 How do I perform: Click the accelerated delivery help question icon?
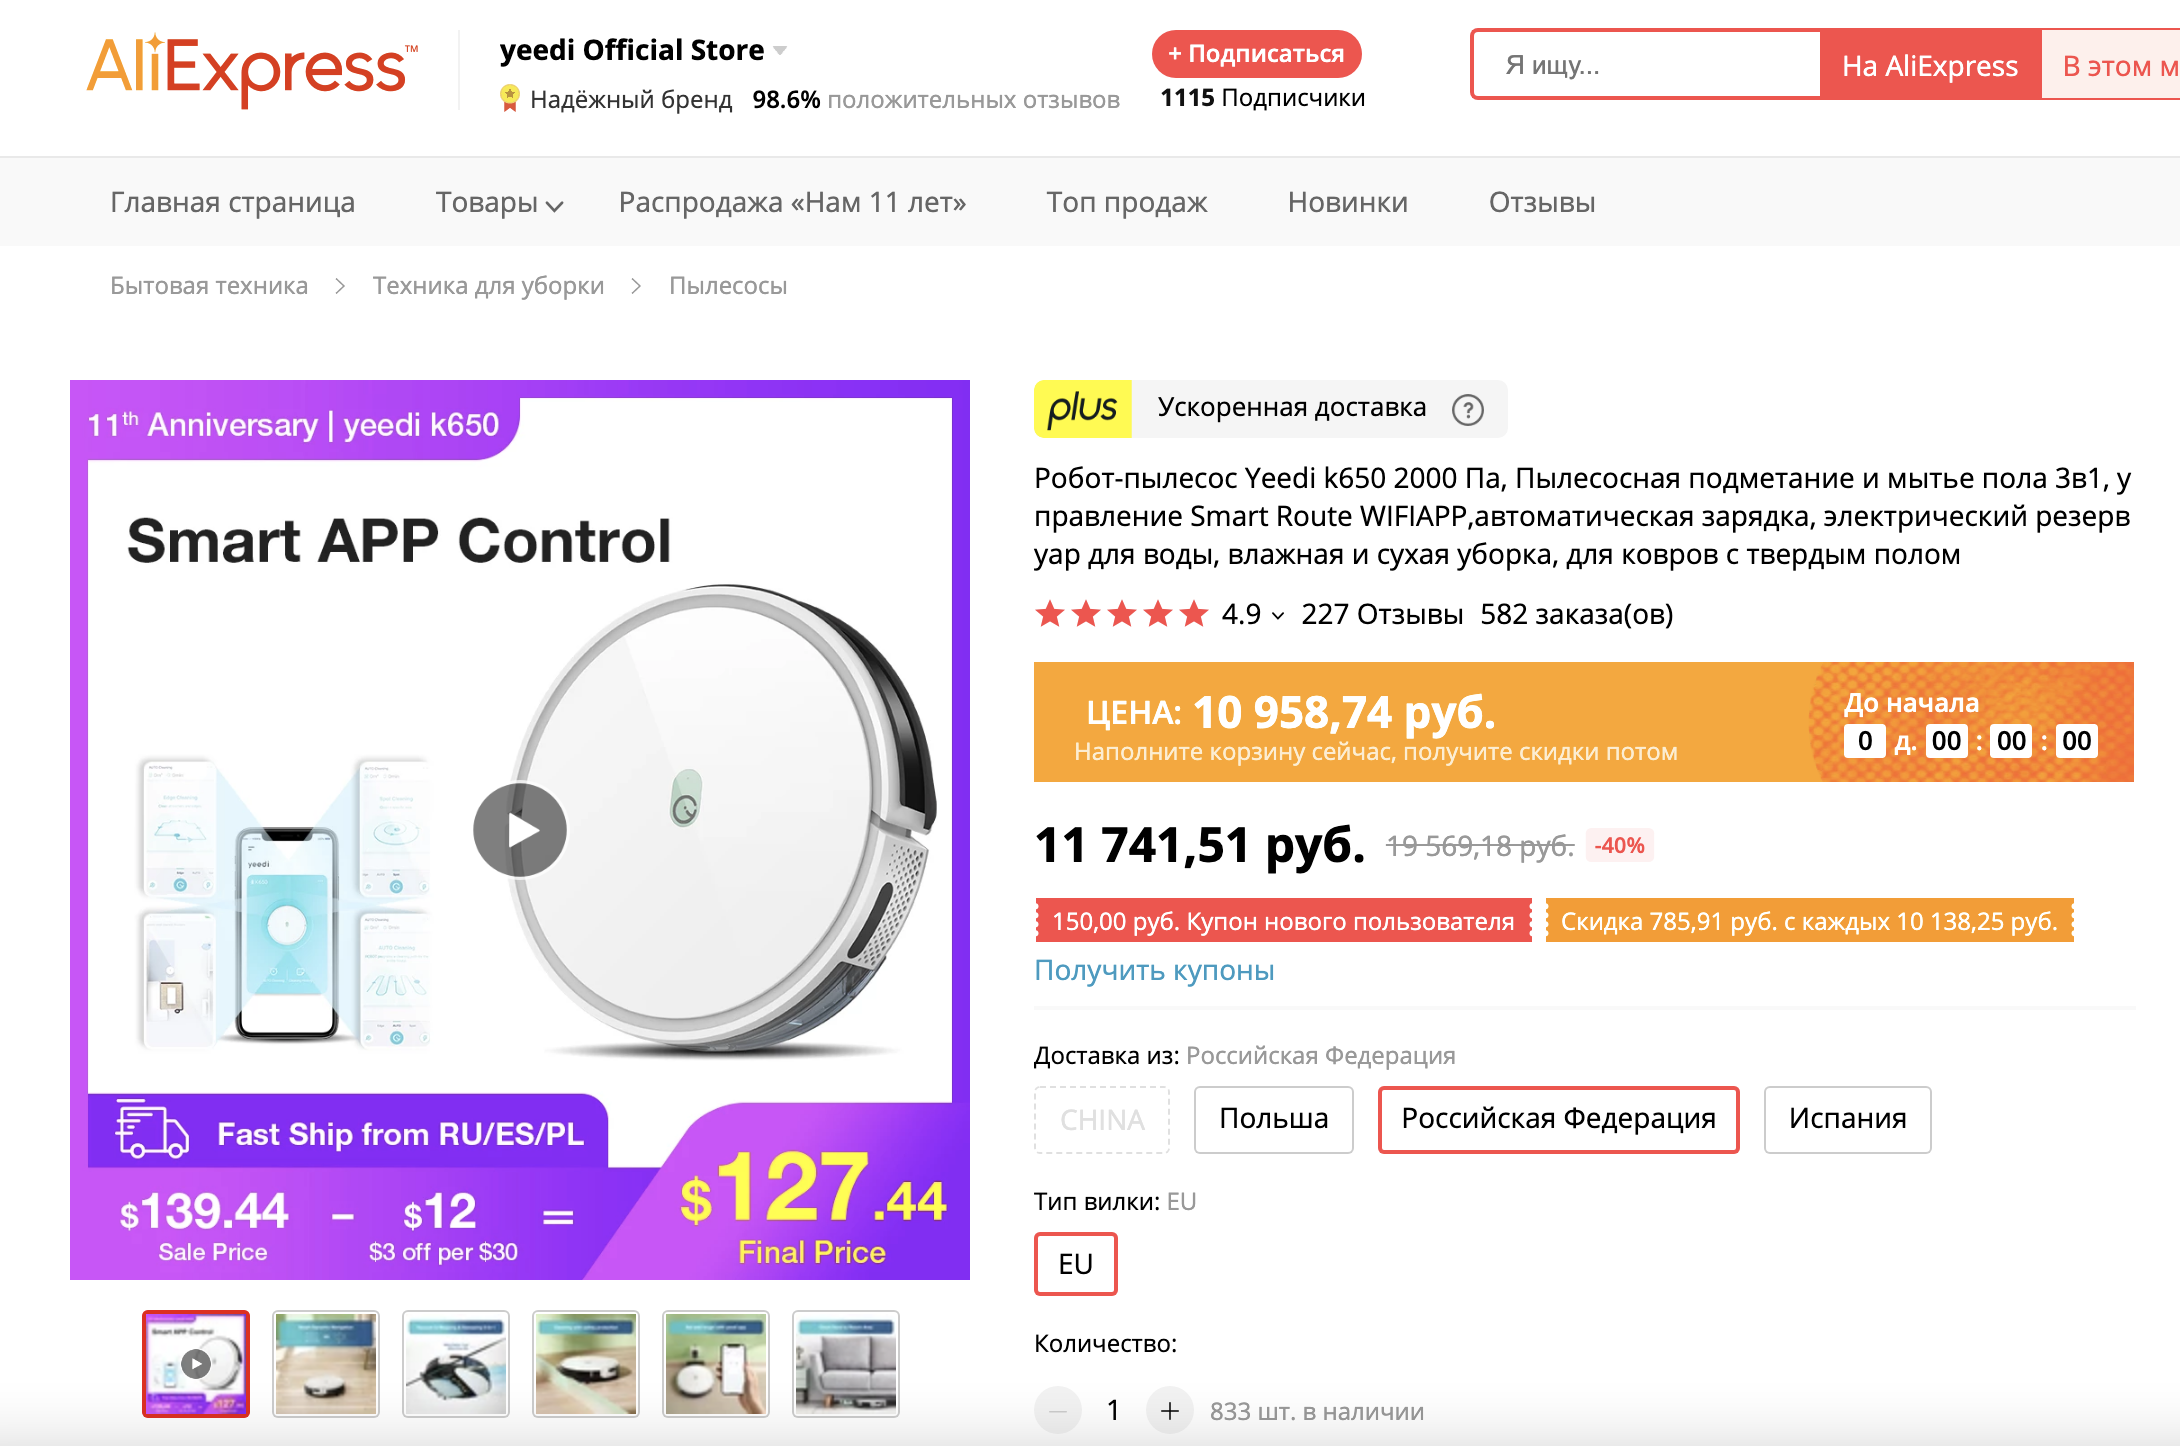pyautogui.click(x=1468, y=410)
